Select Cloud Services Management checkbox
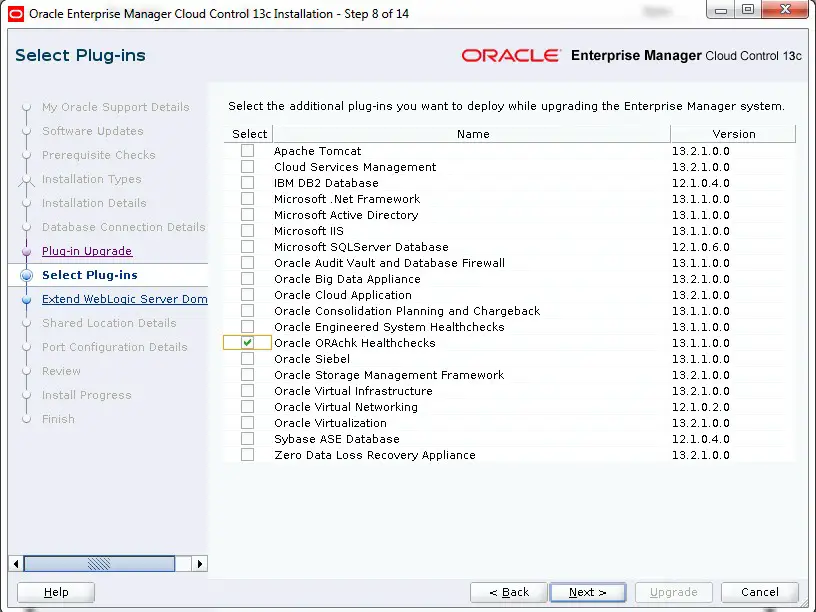This screenshot has height=612, width=816. (x=247, y=167)
